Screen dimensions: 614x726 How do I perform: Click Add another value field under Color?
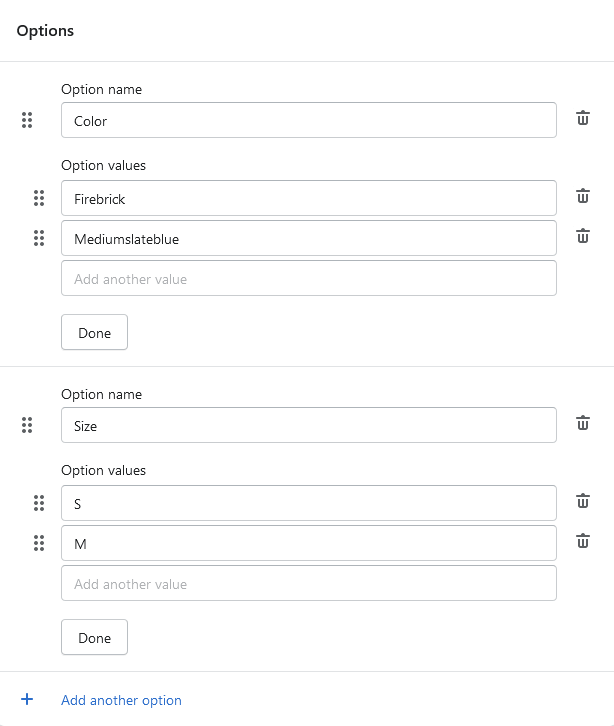click(308, 278)
